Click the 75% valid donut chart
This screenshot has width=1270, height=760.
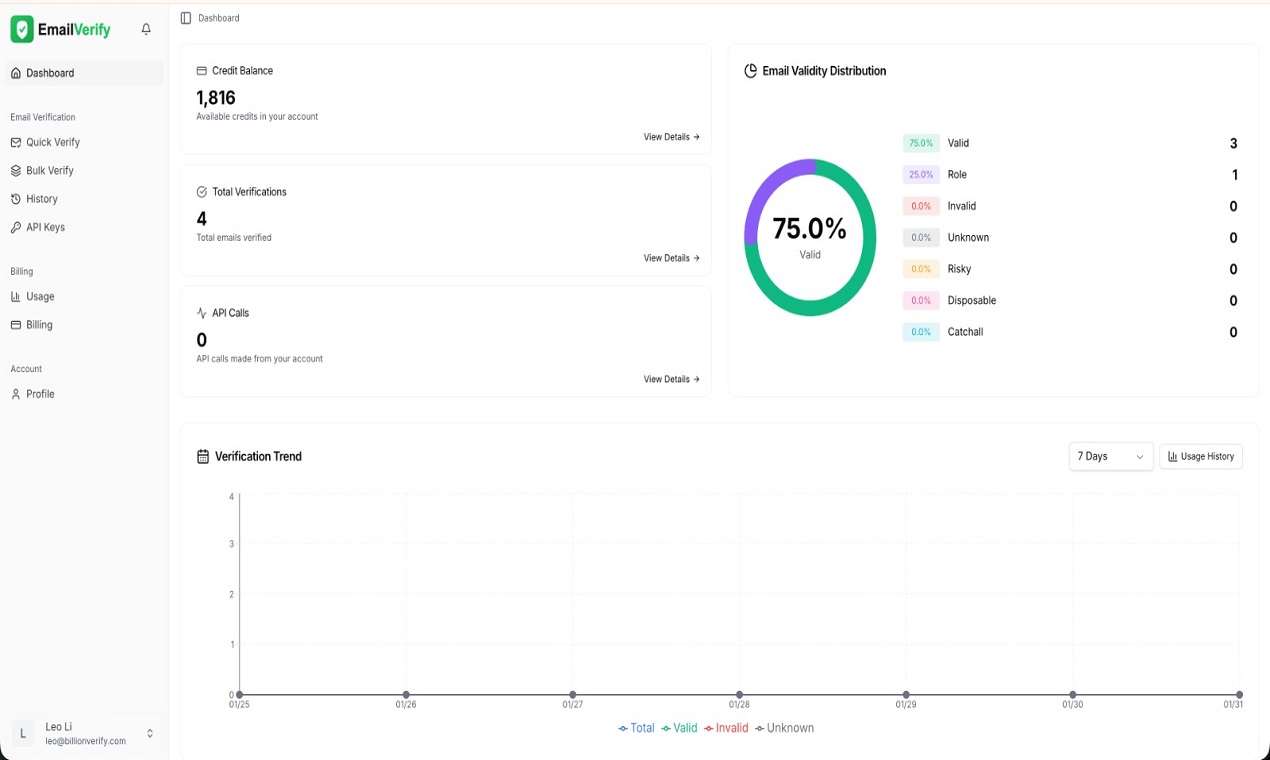point(809,238)
